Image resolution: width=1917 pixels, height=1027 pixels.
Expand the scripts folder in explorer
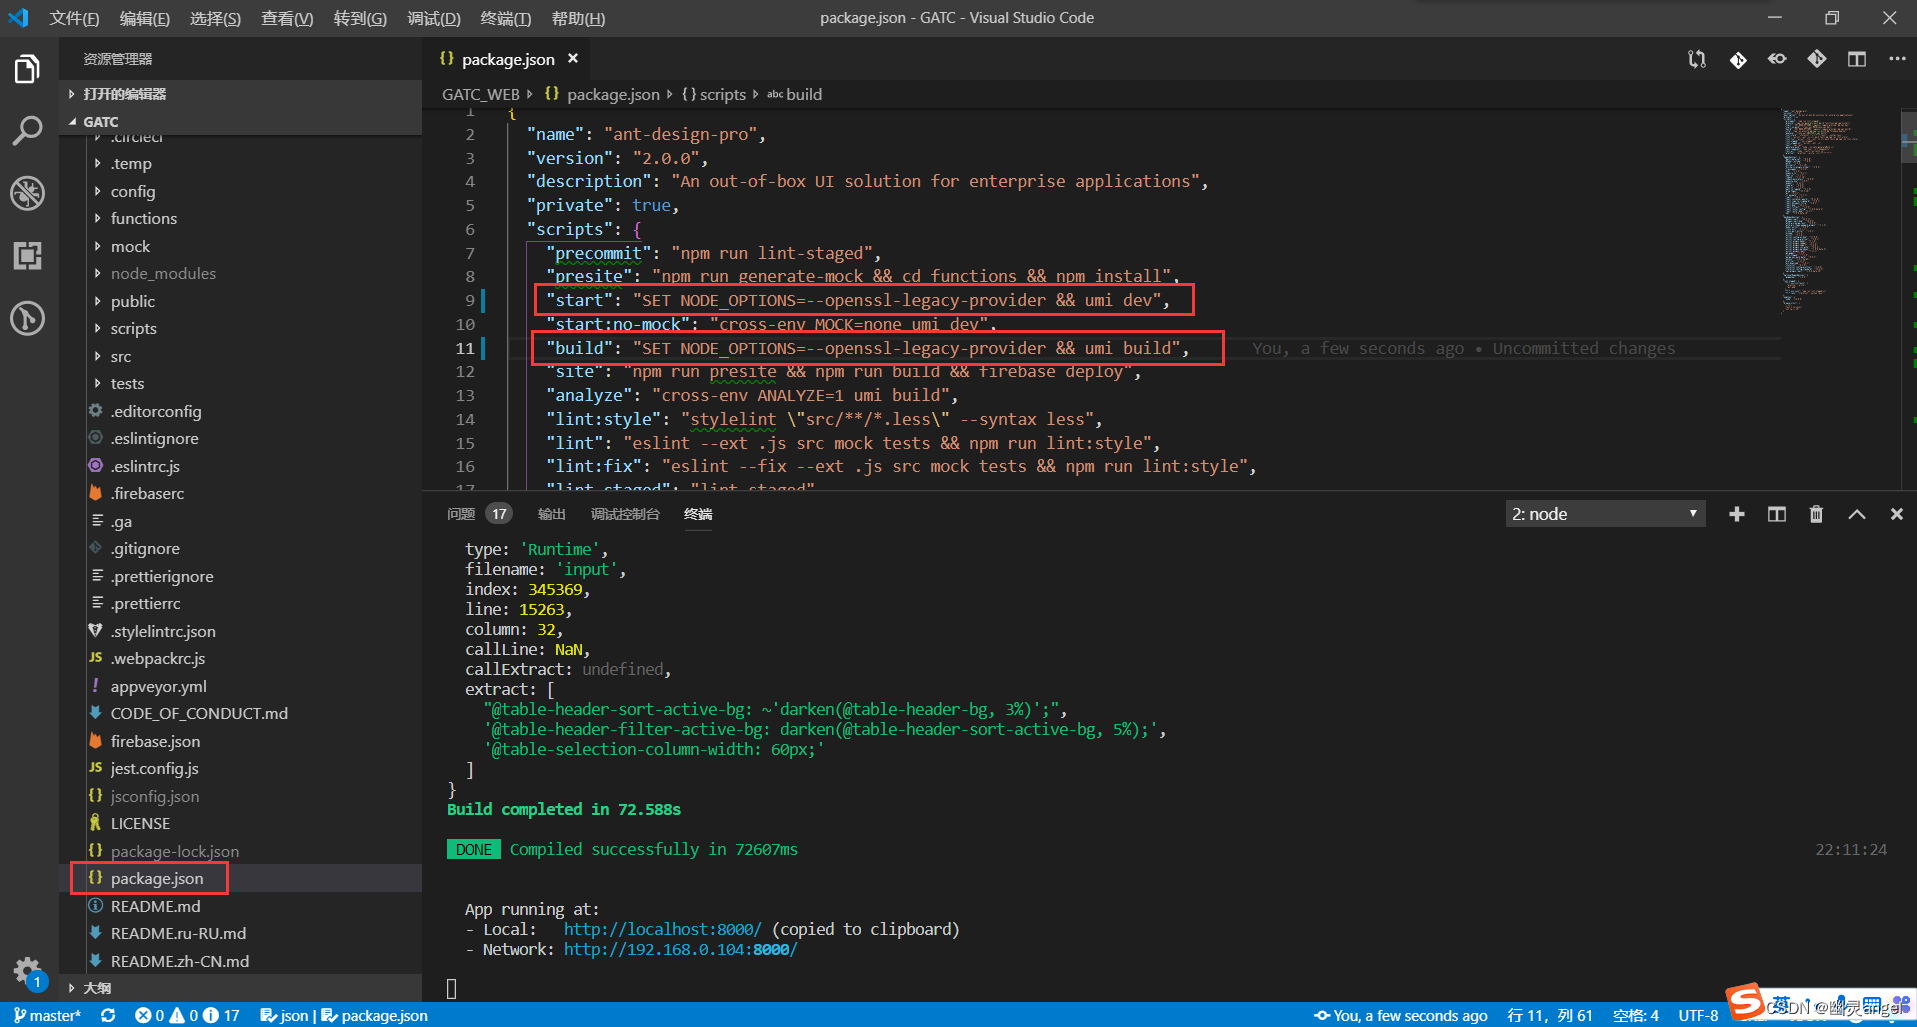pyautogui.click(x=240, y=328)
